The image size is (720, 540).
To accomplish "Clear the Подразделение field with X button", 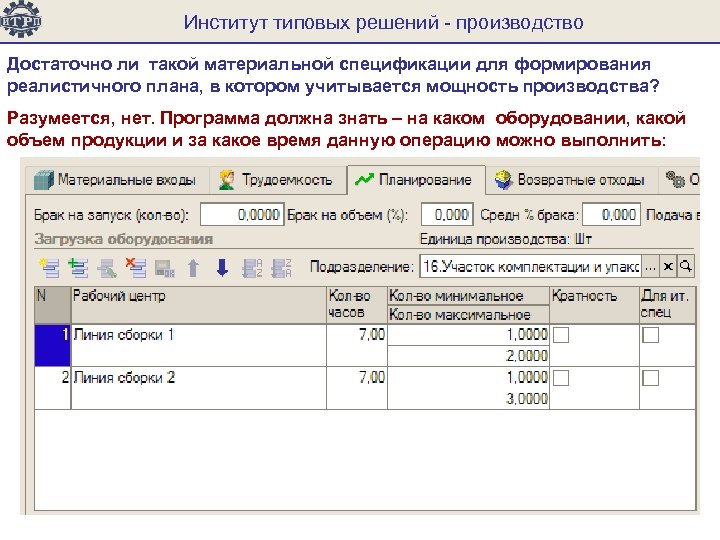I will pos(668,266).
